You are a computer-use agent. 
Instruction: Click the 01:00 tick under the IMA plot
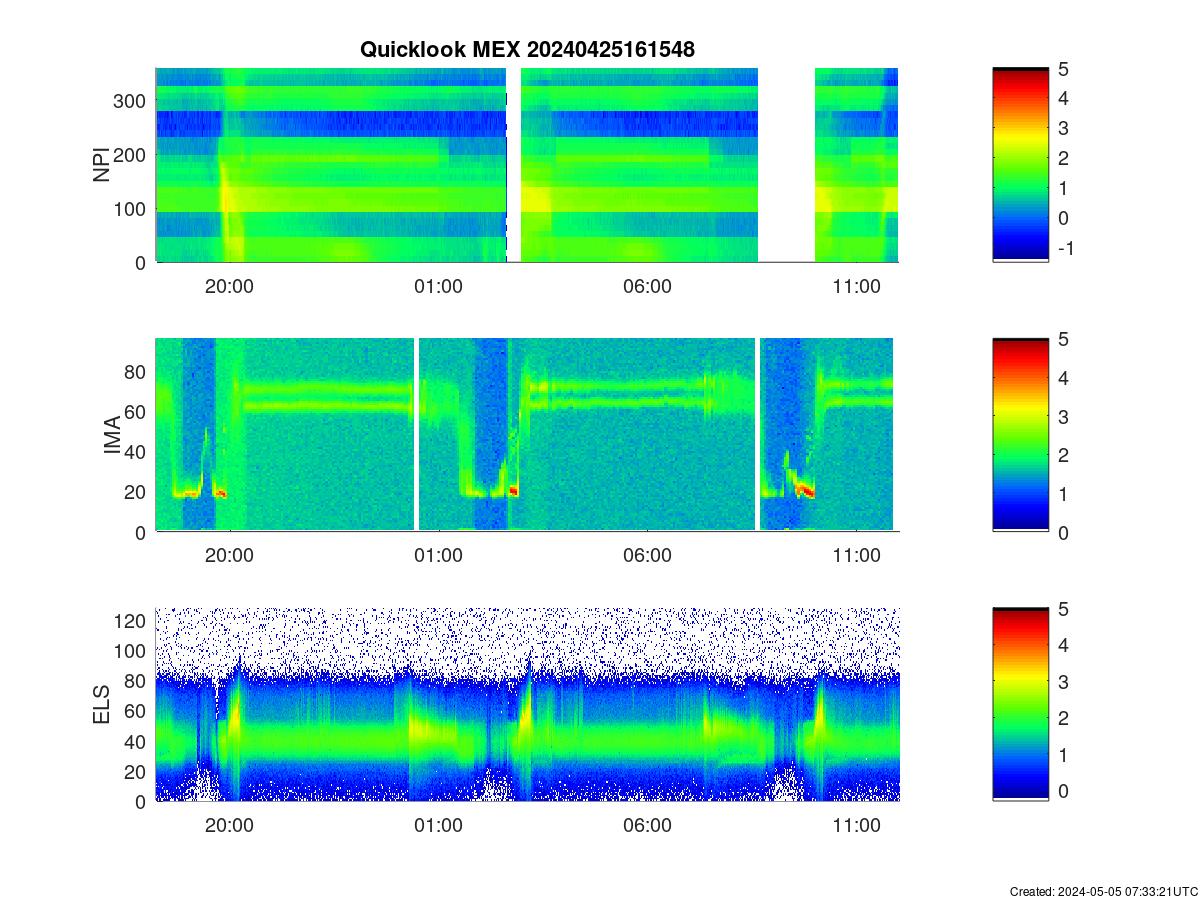pos(438,556)
